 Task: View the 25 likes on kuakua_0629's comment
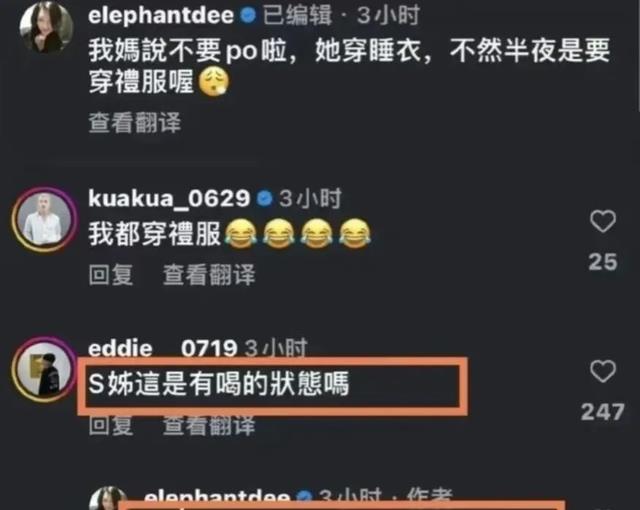click(603, 262)
